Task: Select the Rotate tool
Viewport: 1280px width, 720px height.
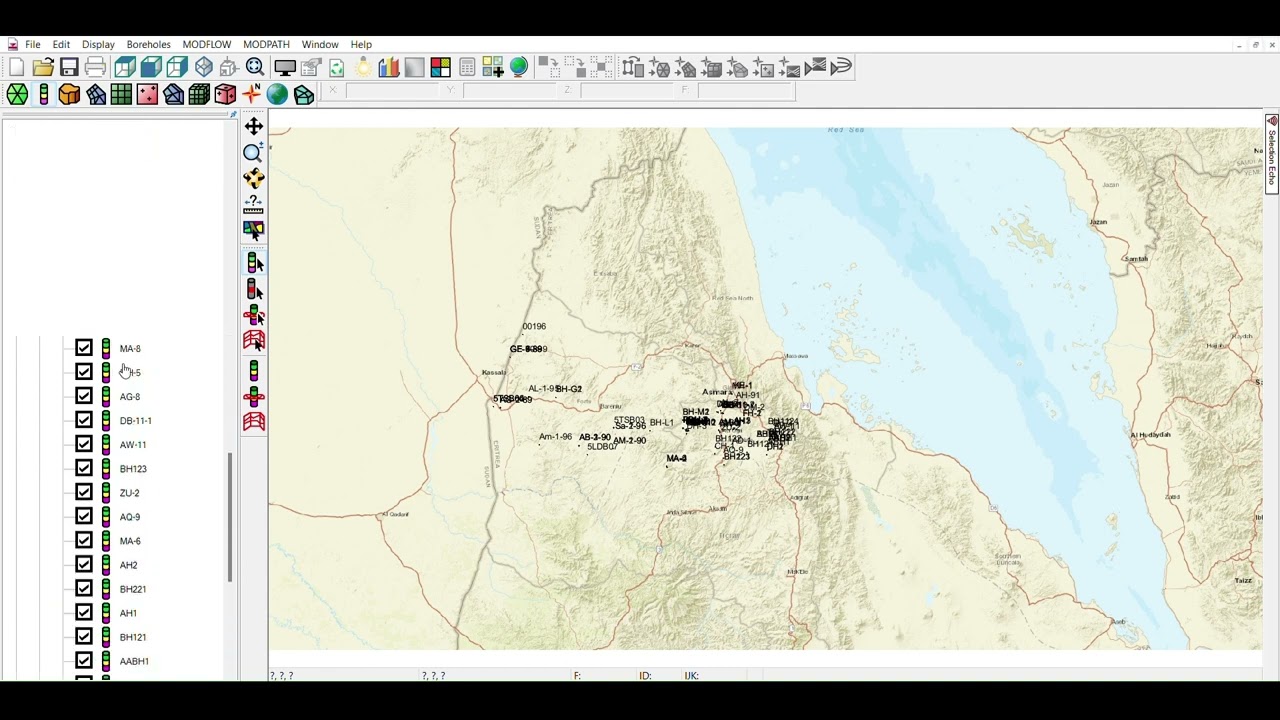Action: tap(253, 178)
